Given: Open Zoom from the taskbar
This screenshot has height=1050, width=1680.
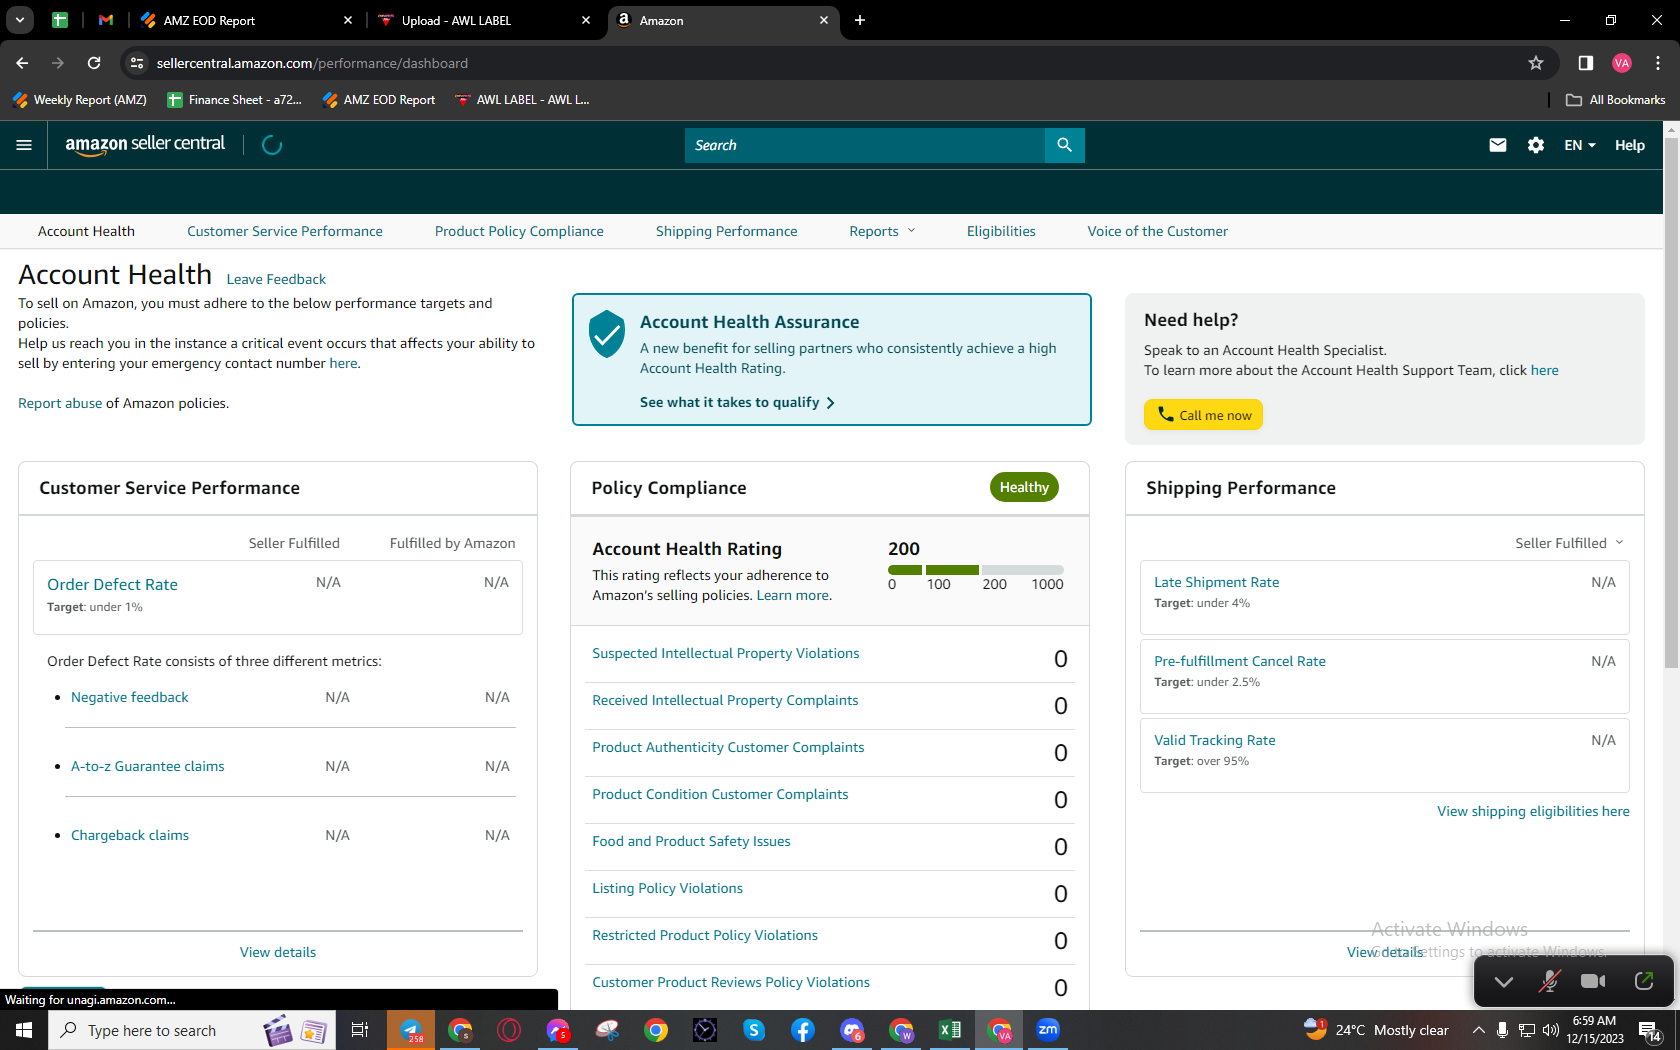Looking at the screenshot, I should pyautogui.click(x=1048, y=1030).
